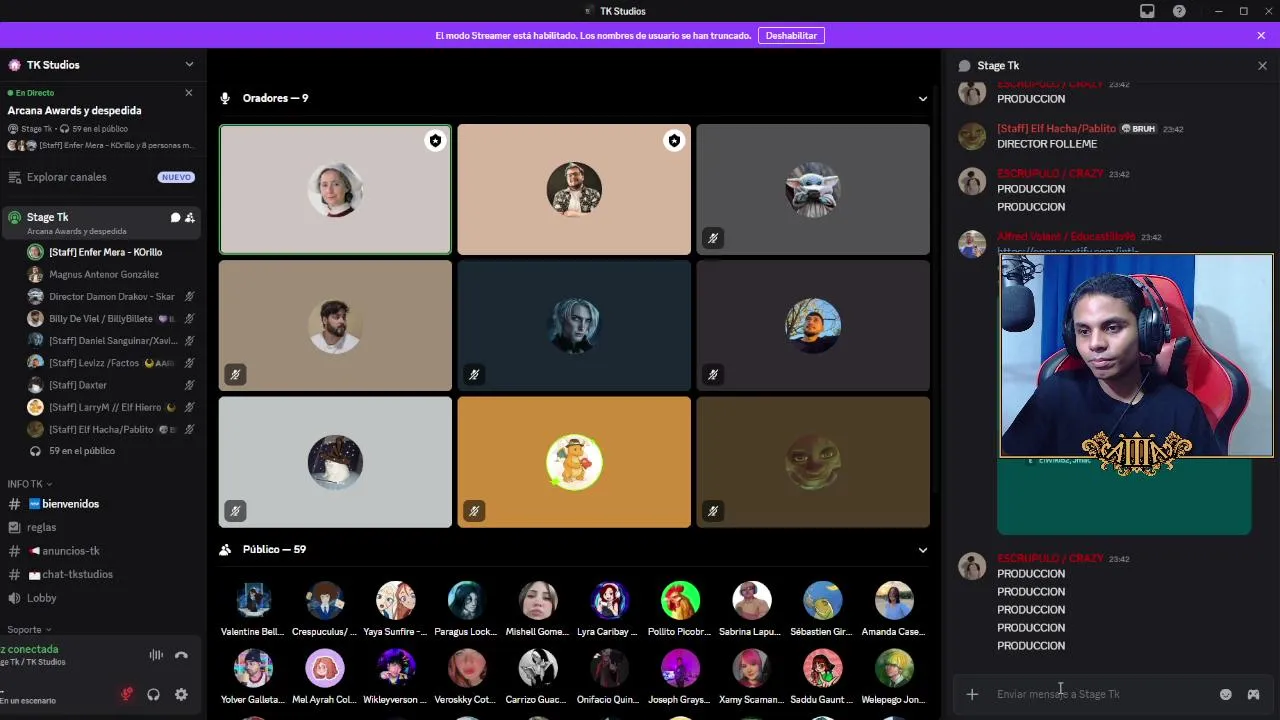This screenshot has width=1280, height=720.
Task: Select the teddy bear avatar speaker tile
Action: coord(574,462)
